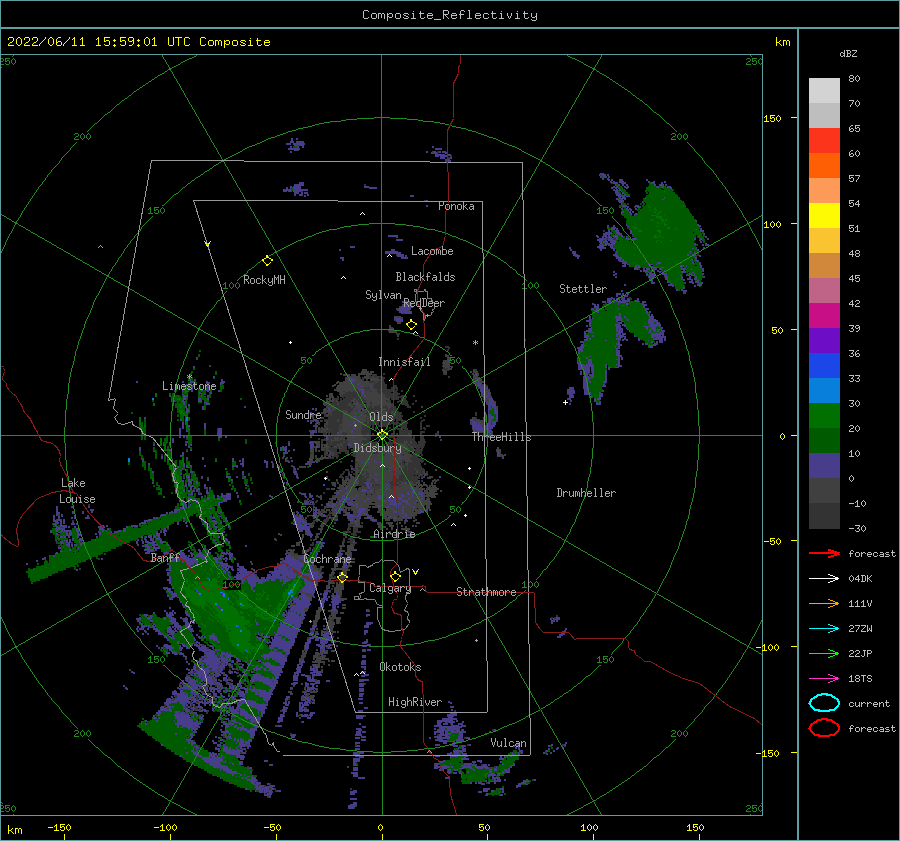Viewport: 900px width, 841px height.
Task: Click the Lacombe city label
Action: pos(432,251)
